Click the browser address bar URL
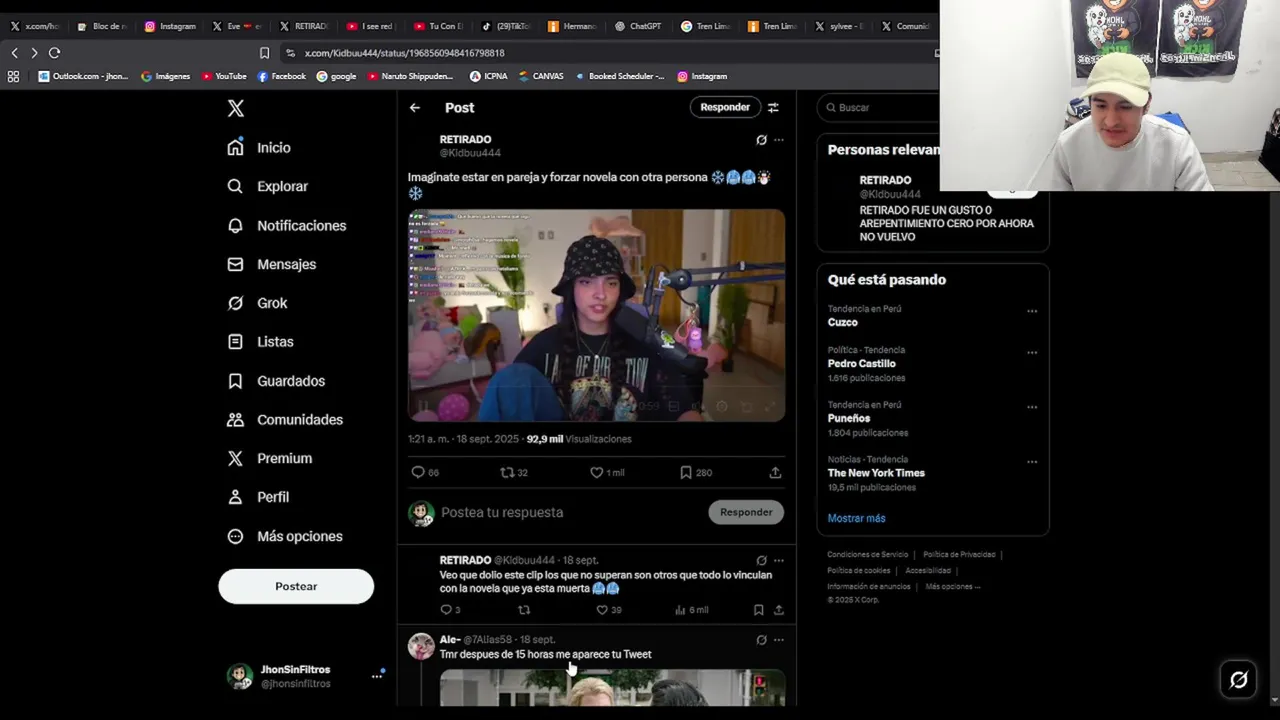The image size is (1280, 720). pos(404,53)
